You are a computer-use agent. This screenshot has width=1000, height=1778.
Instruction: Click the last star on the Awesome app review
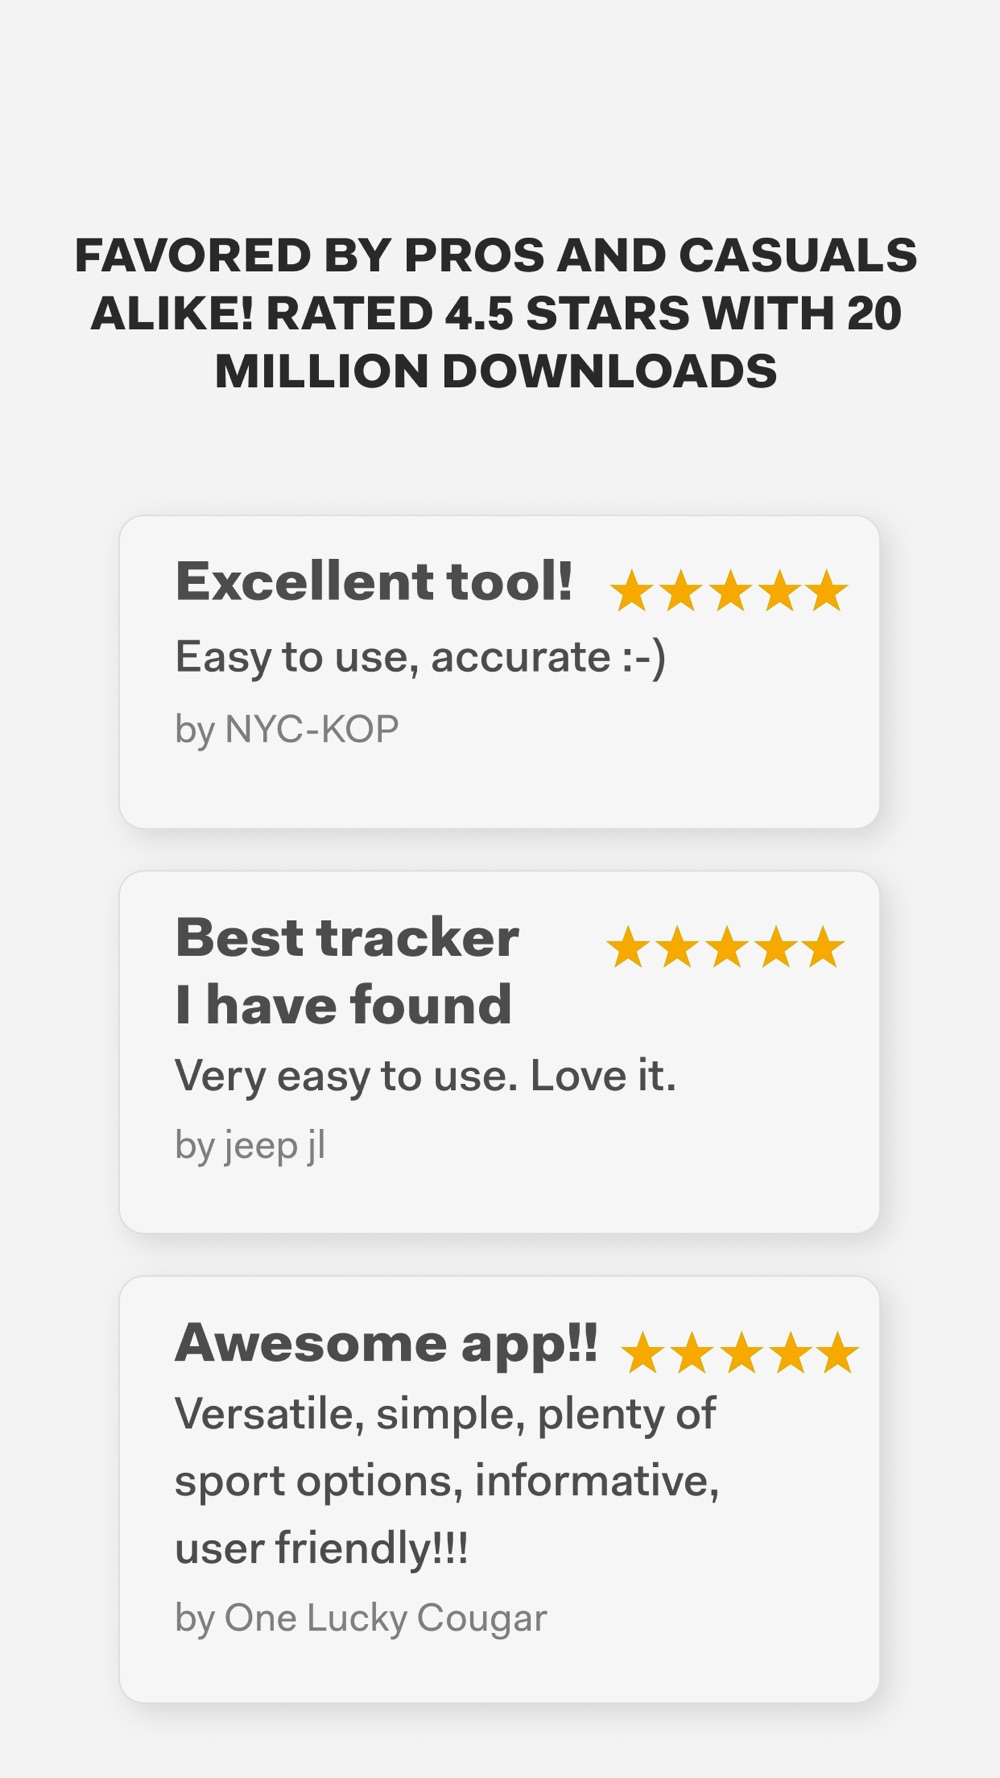tap(838, 1353)
